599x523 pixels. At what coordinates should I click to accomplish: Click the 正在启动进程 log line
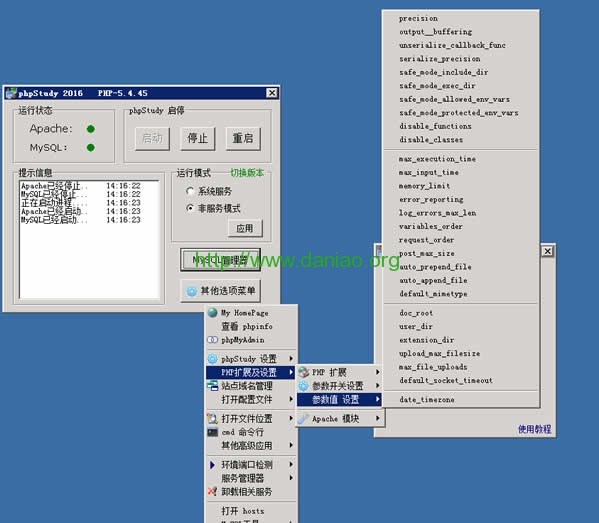[x=81, y=203]
